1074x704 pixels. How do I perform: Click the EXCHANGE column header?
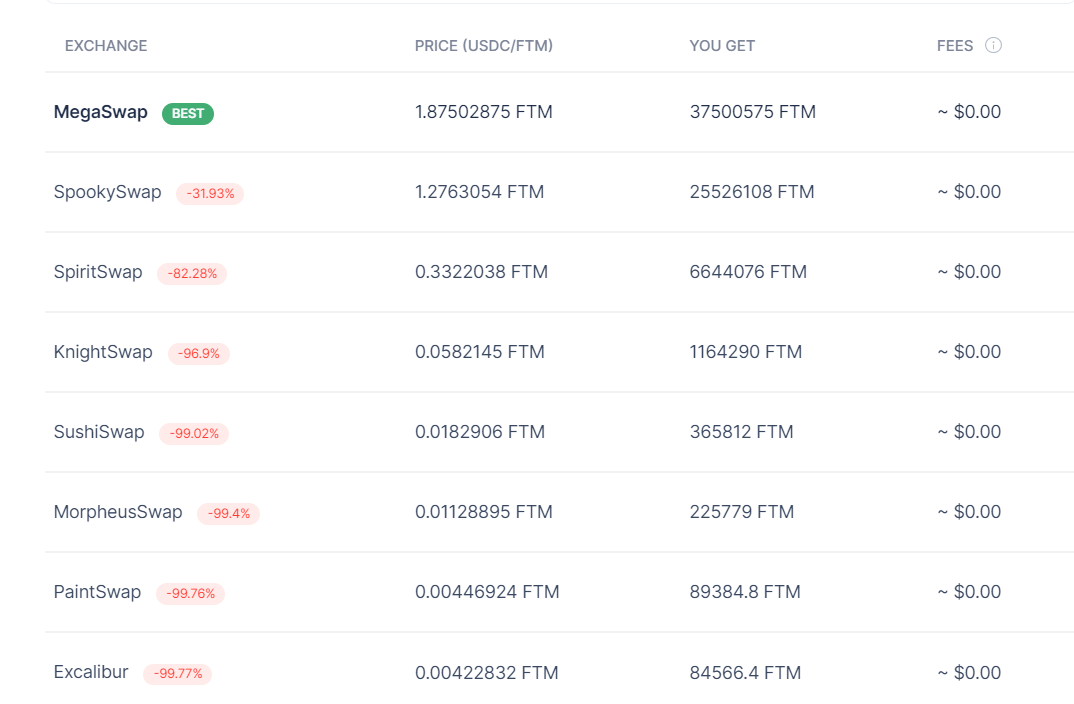[x=106, y=46]
